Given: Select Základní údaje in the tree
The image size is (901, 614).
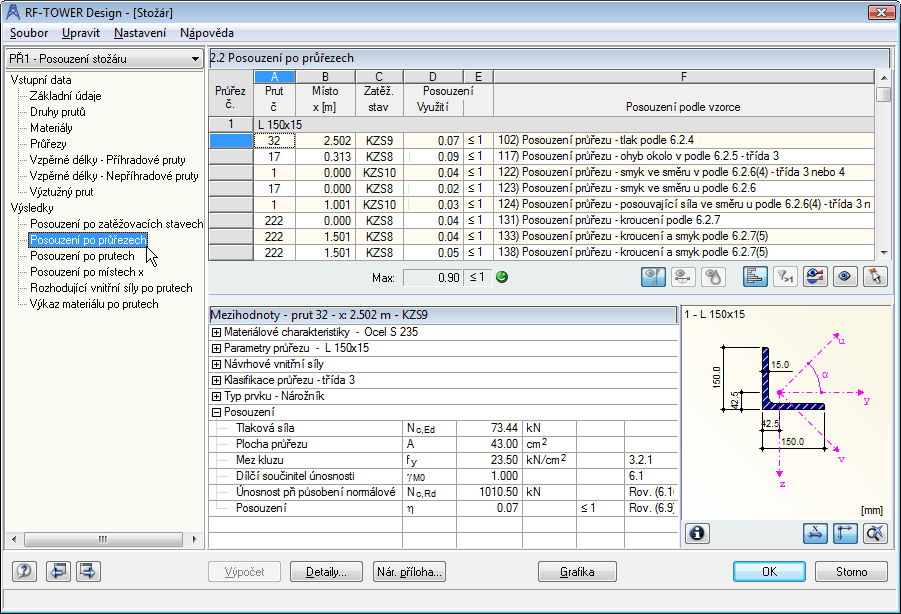Looking at the screenshot, I should (x=66, y=96).
